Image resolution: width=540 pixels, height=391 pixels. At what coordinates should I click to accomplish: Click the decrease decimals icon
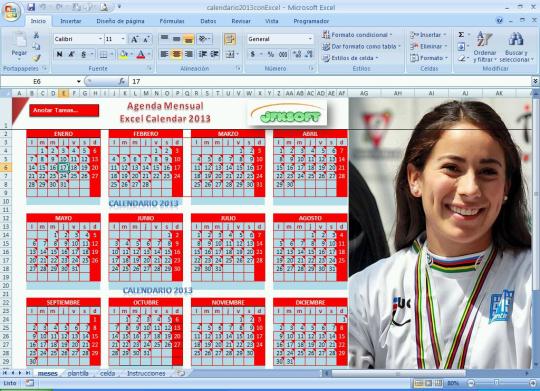click(309, 54)
